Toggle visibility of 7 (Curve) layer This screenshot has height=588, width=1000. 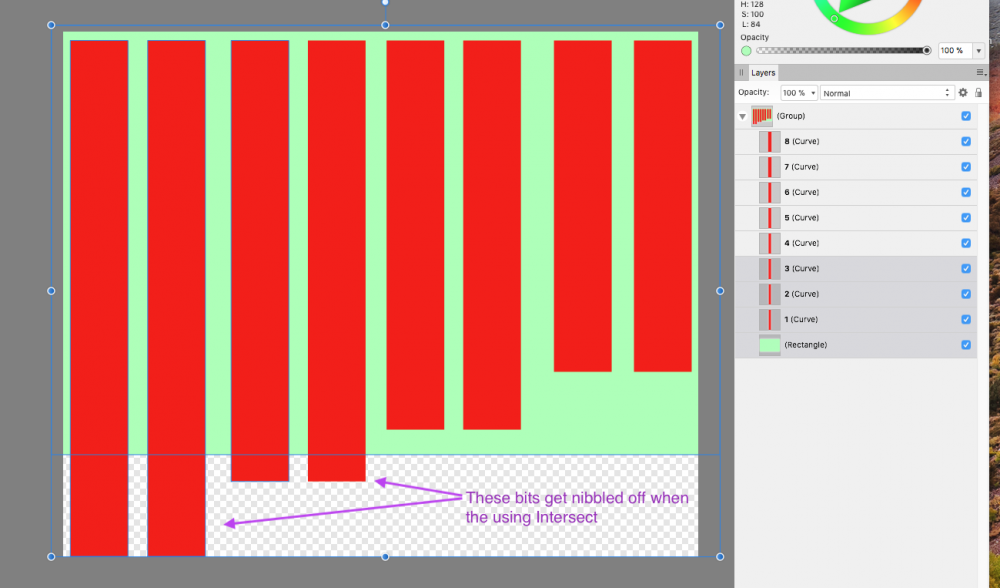966,167
